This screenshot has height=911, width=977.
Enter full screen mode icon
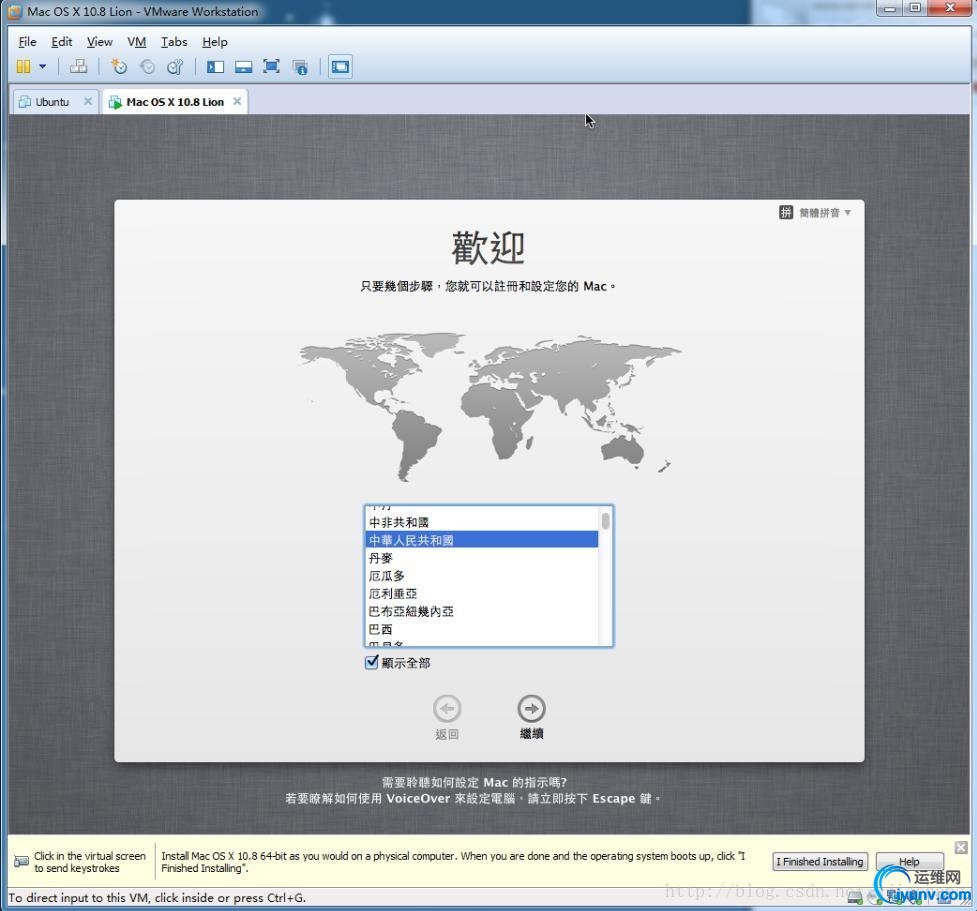(272, 67)
